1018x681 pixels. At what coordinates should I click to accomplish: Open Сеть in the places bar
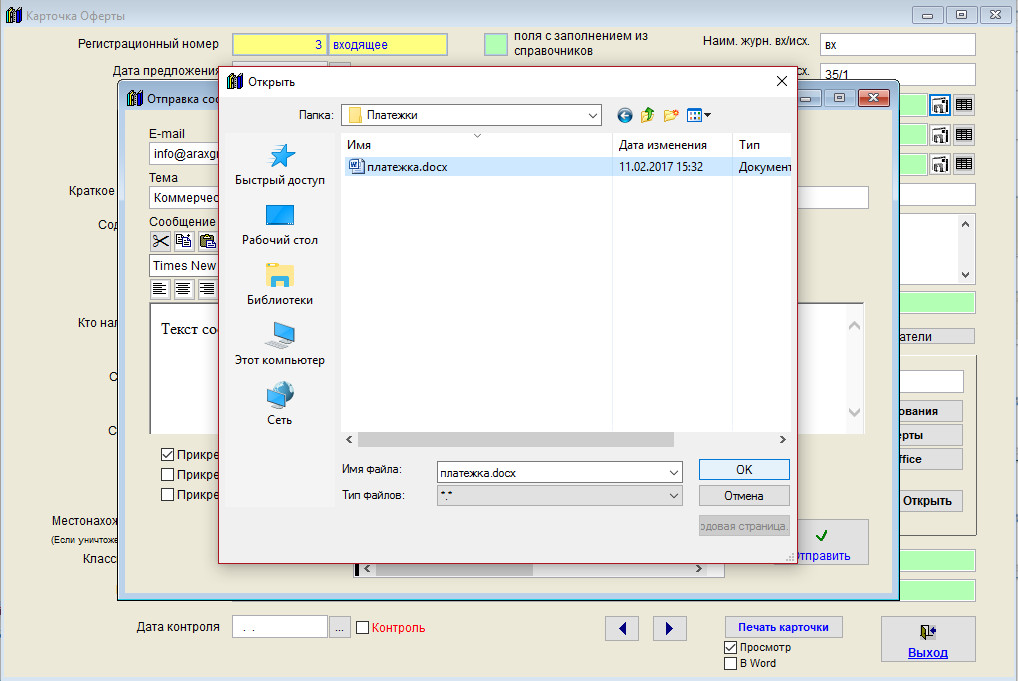tap(280, 404)
